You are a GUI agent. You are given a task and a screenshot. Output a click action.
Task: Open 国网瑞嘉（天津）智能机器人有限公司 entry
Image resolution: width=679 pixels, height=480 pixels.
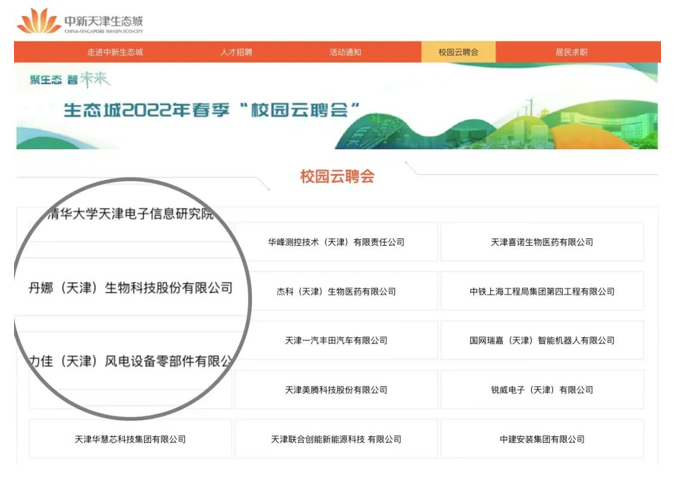coord(542,341)
